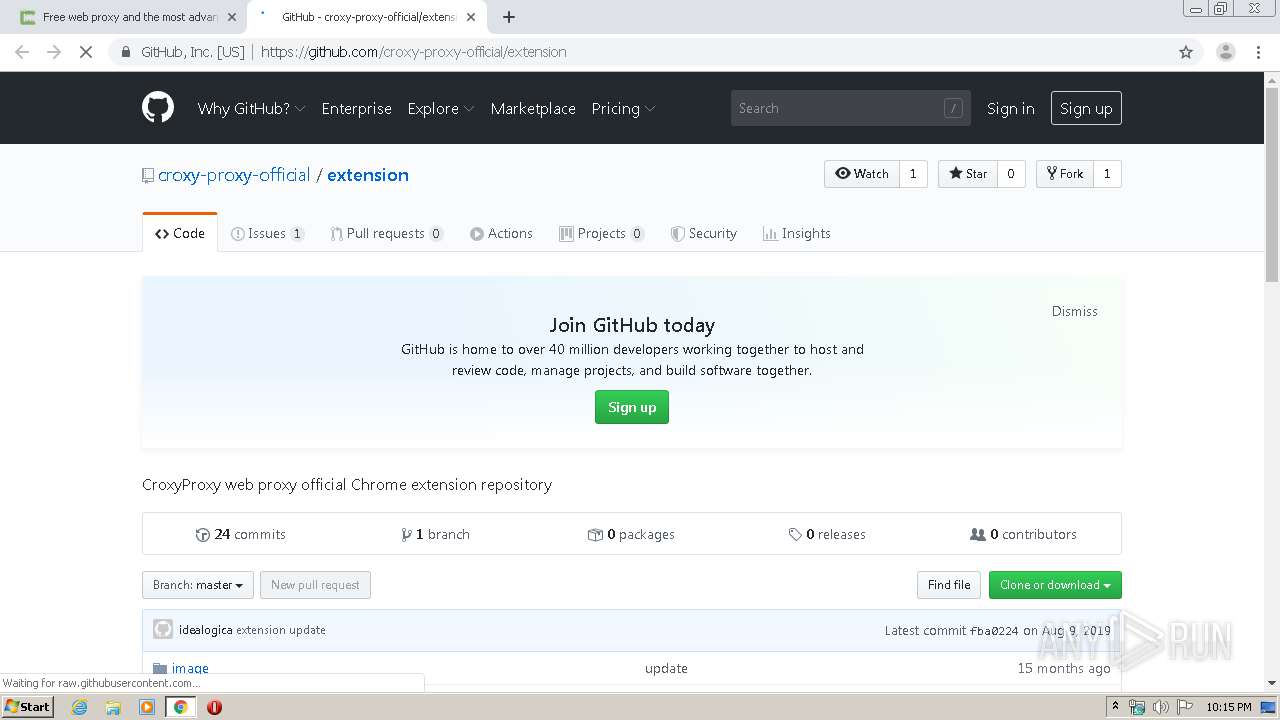
Task: Click the Find file button
Action: pyautogui.click(x=949, y=585)
